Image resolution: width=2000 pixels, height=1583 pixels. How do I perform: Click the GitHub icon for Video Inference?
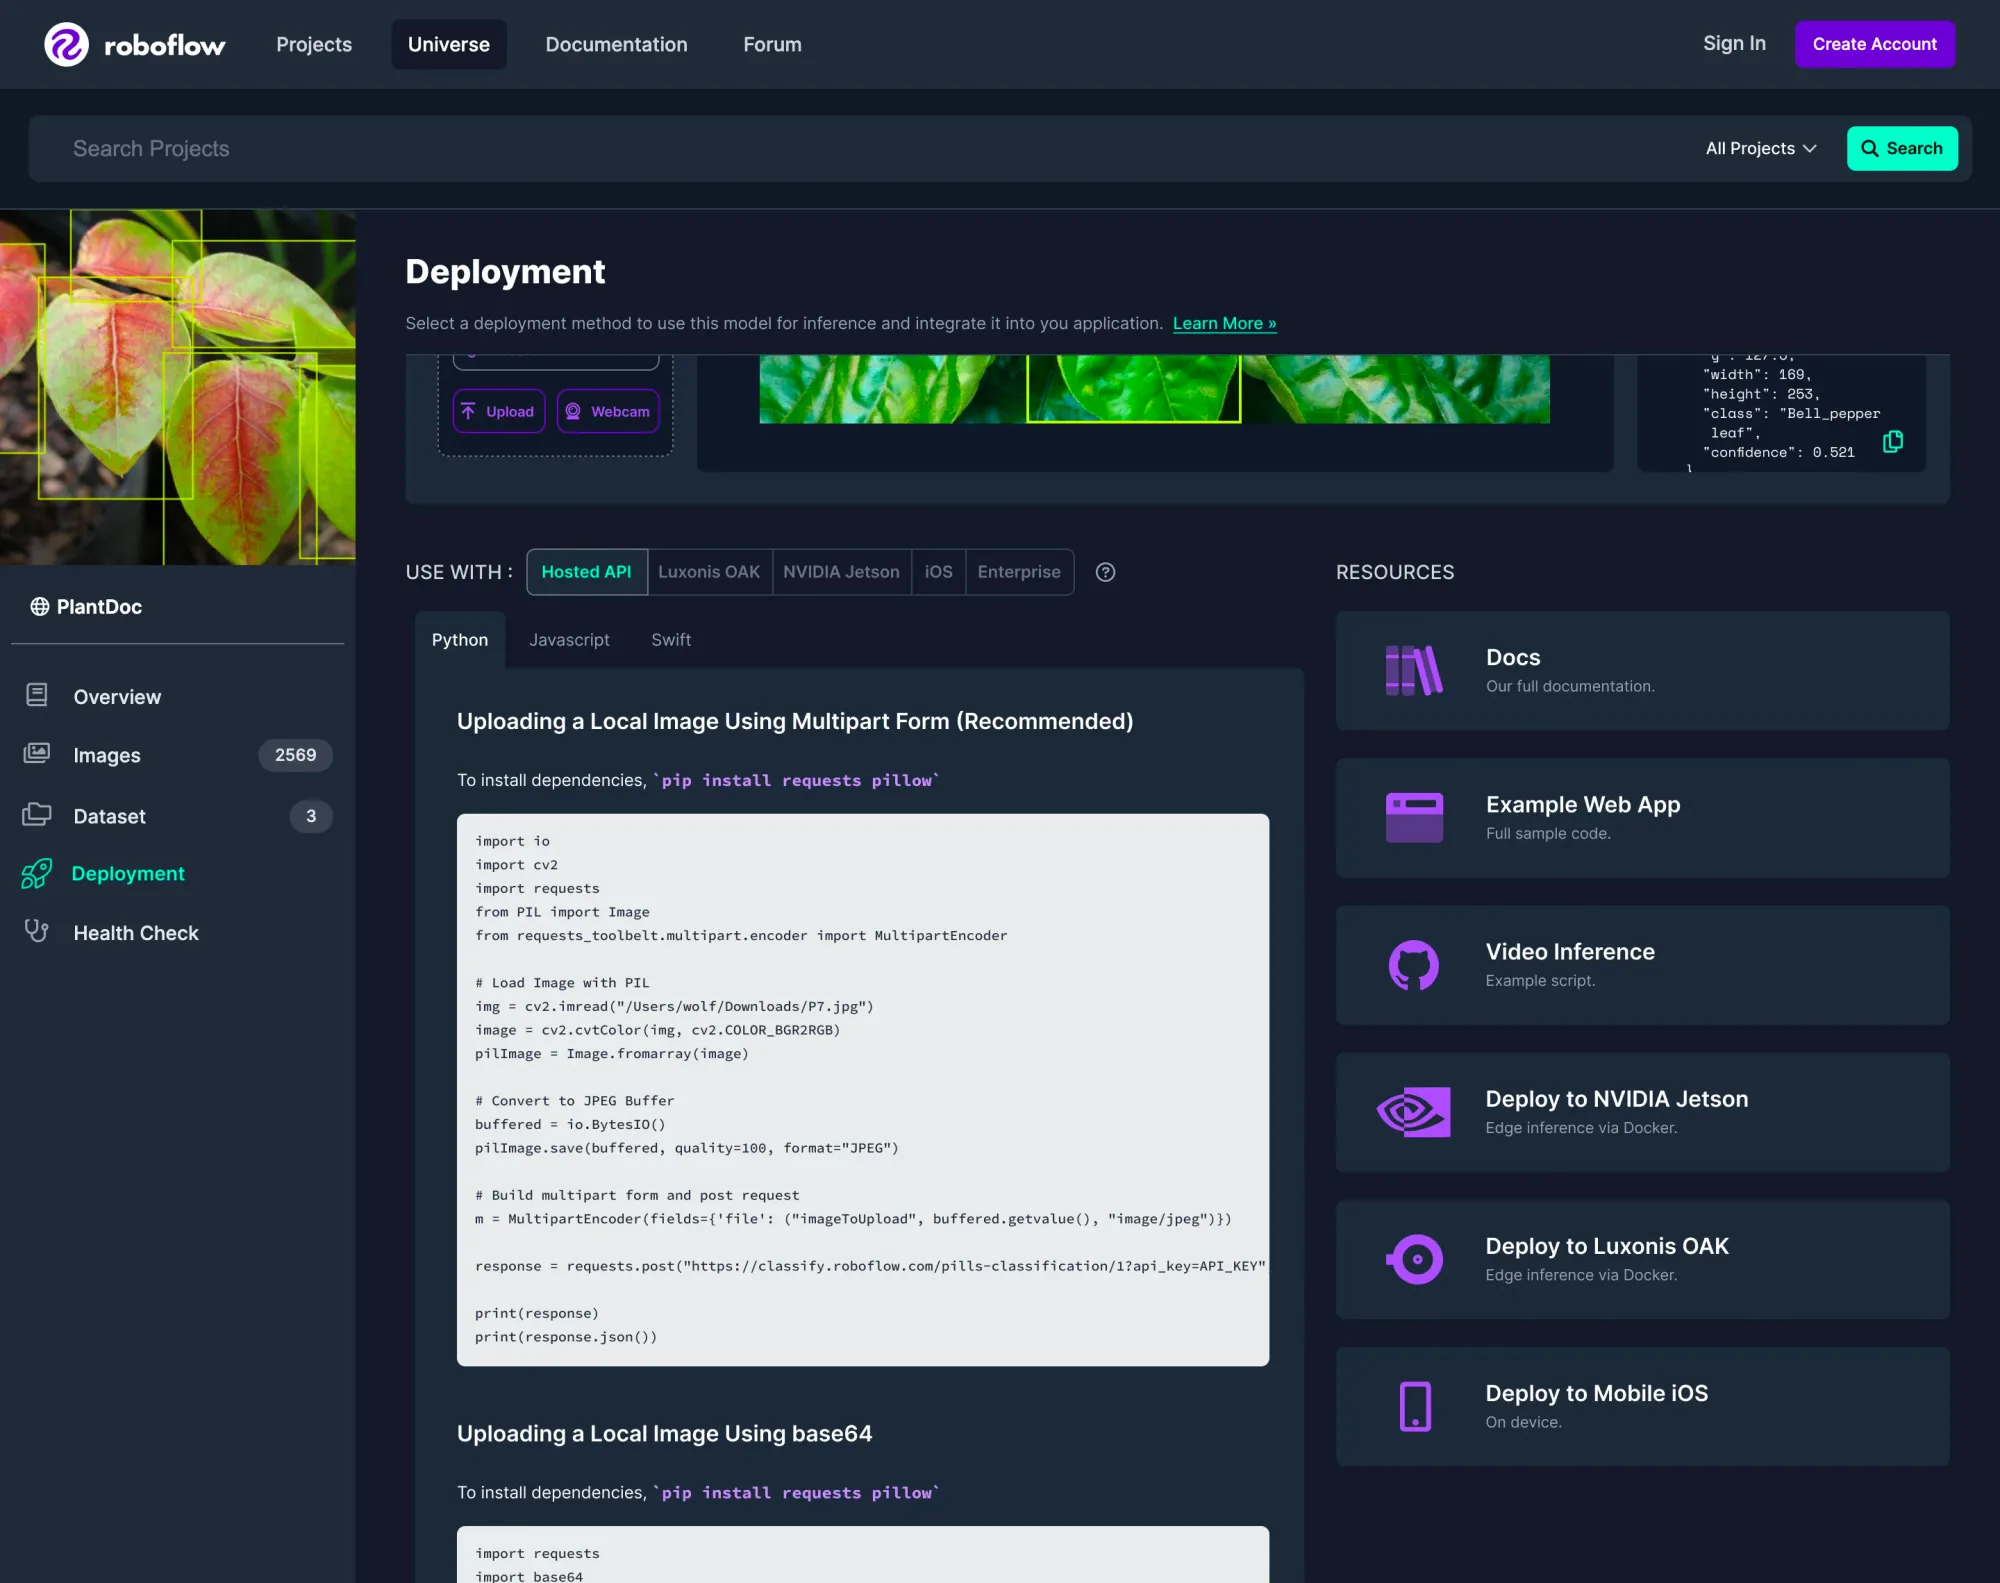pos(1413,965)
